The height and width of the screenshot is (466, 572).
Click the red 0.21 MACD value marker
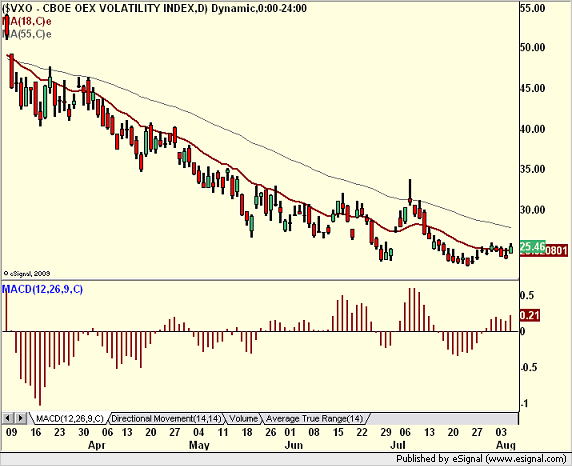(x=529, y=315)
